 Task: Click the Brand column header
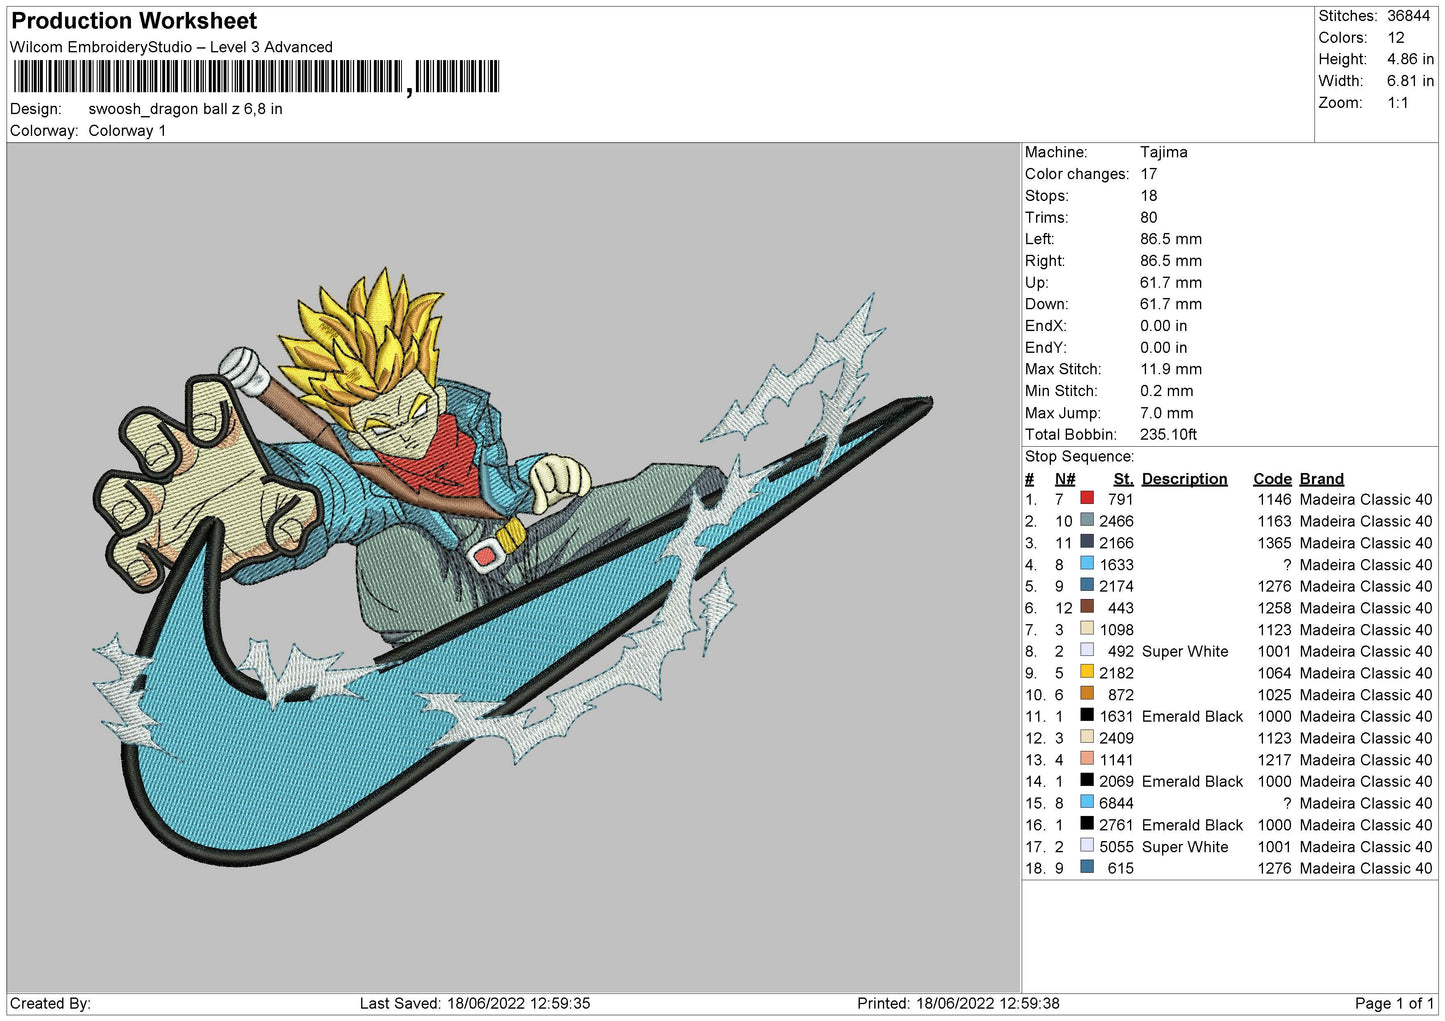pyautogui.click(x=1321, y=479)
